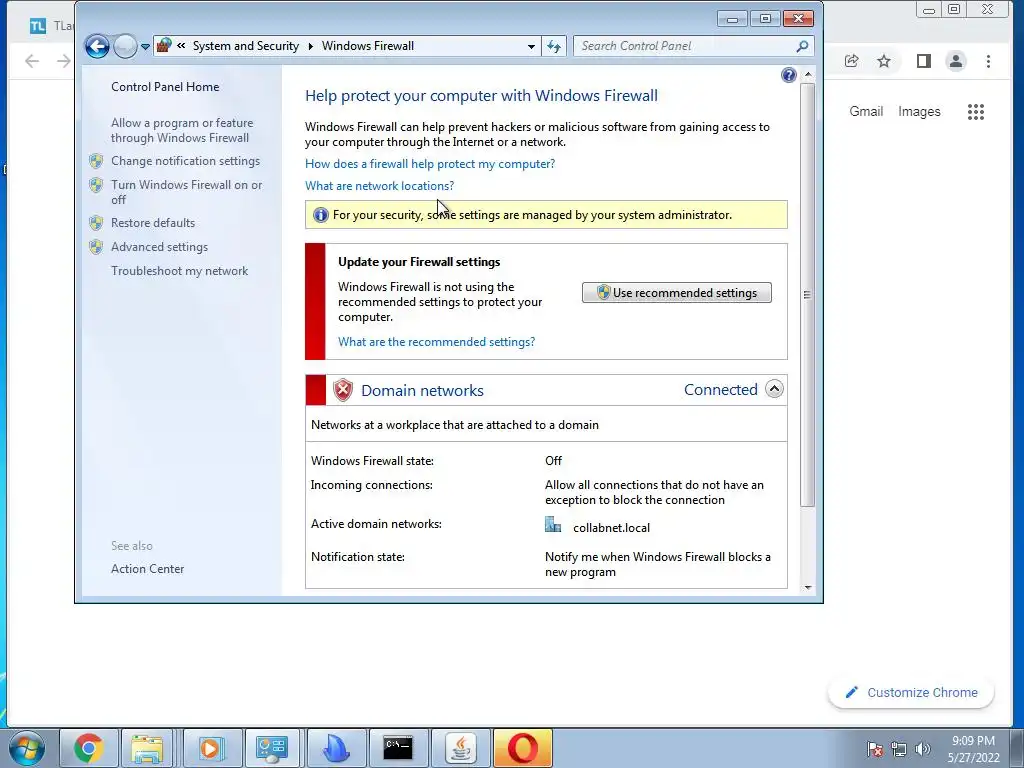Open Action Center link
The height and width of the screenshot is (768, 1024).
[148, 569]
